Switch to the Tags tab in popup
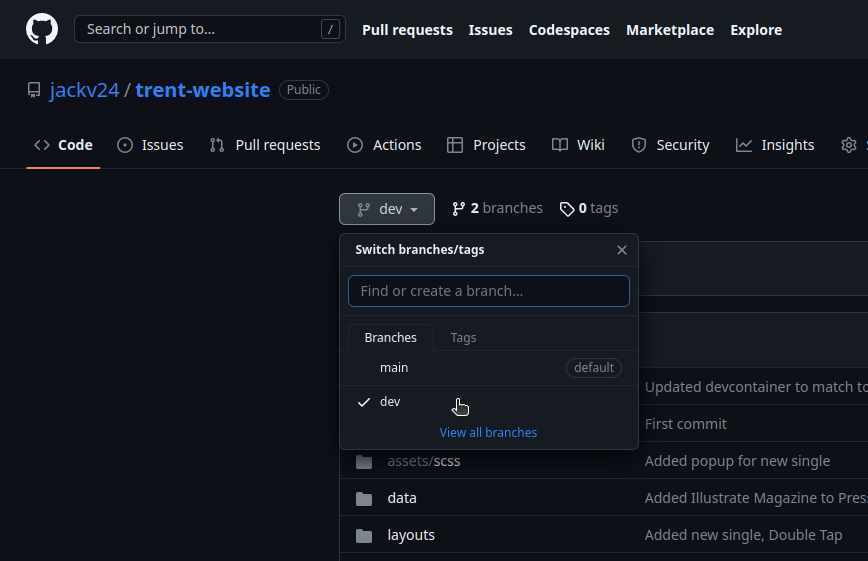Image resolution: width=868 pixels, height=561 pixels. pyautogui.click(x=463, y=337)
